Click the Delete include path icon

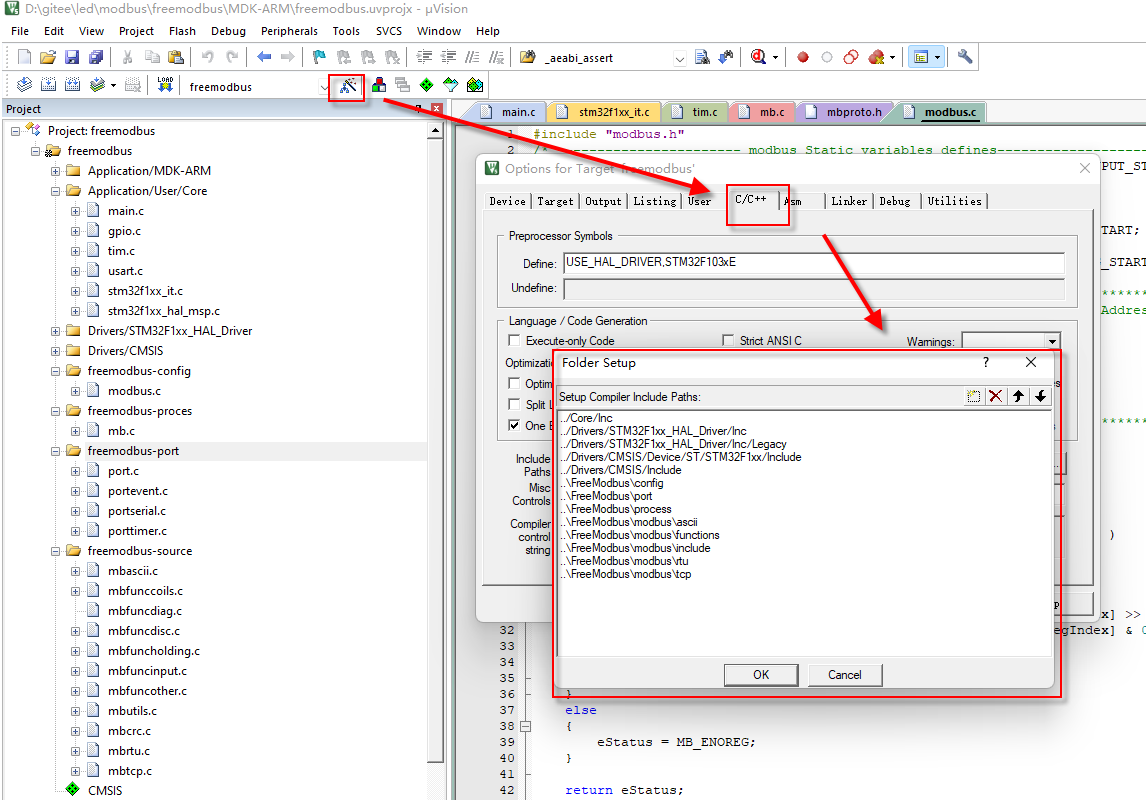coord(995,395)
